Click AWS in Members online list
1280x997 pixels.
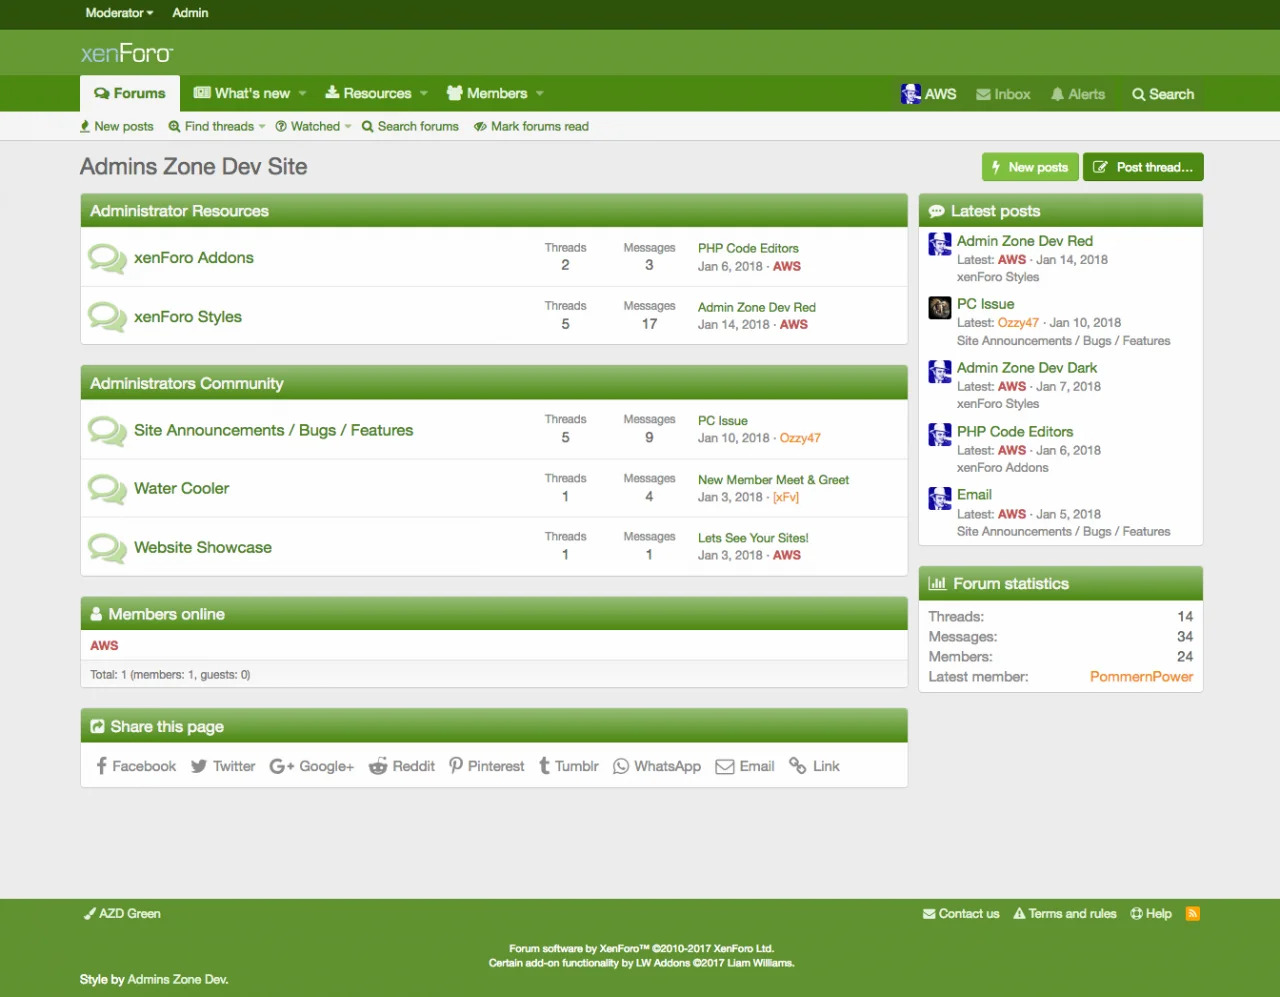click(x=104, y=646)
